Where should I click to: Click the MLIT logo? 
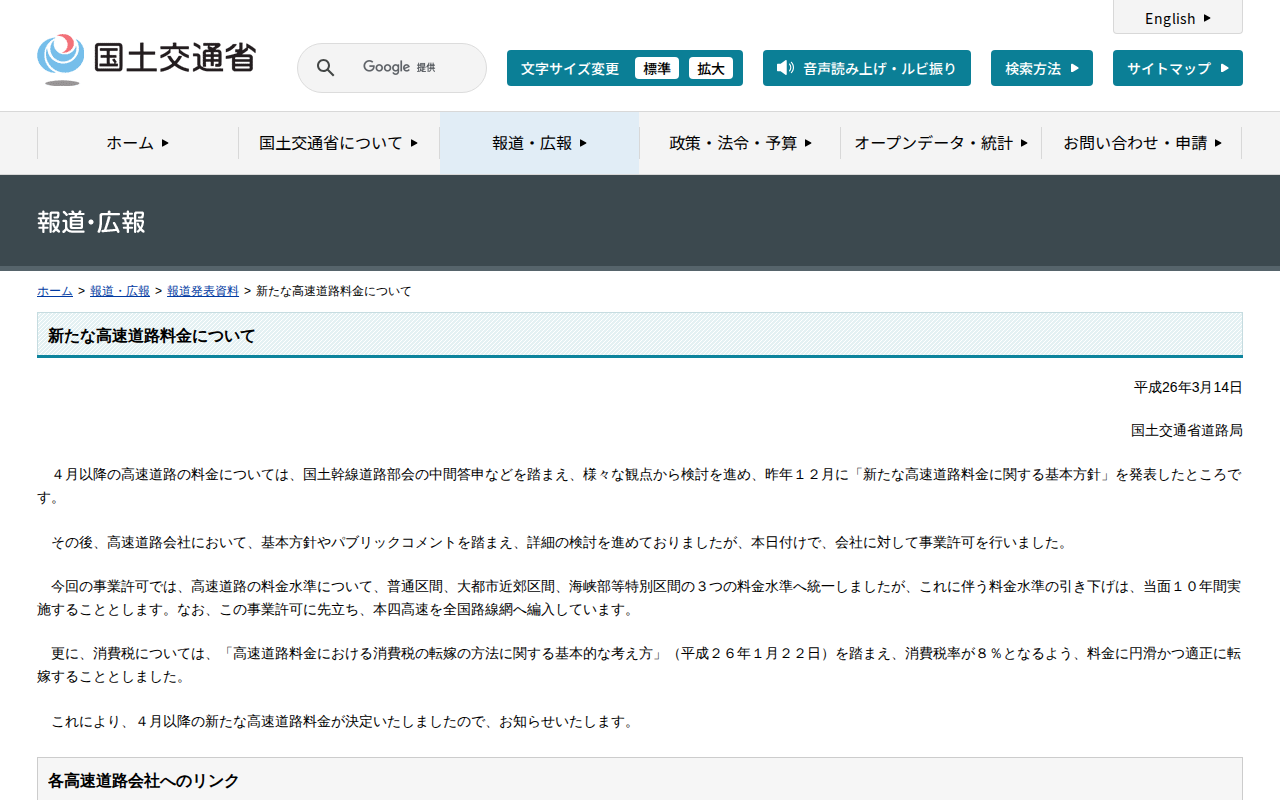click(x=146, y=59)
